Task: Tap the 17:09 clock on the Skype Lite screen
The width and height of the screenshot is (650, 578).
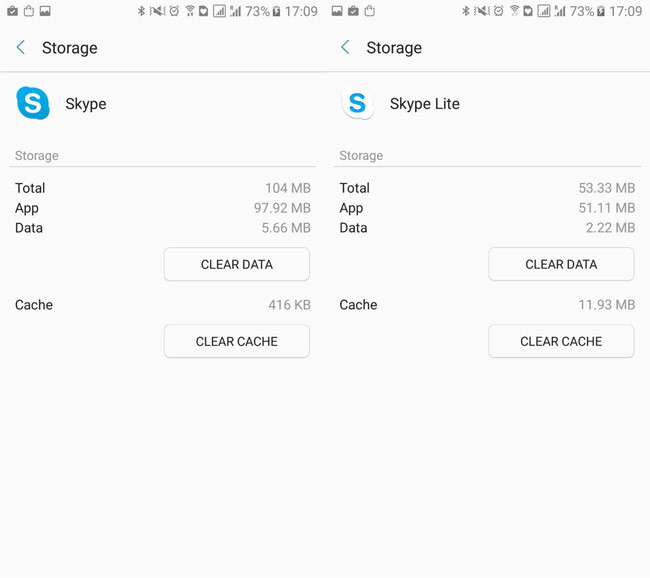Action: 626,11
